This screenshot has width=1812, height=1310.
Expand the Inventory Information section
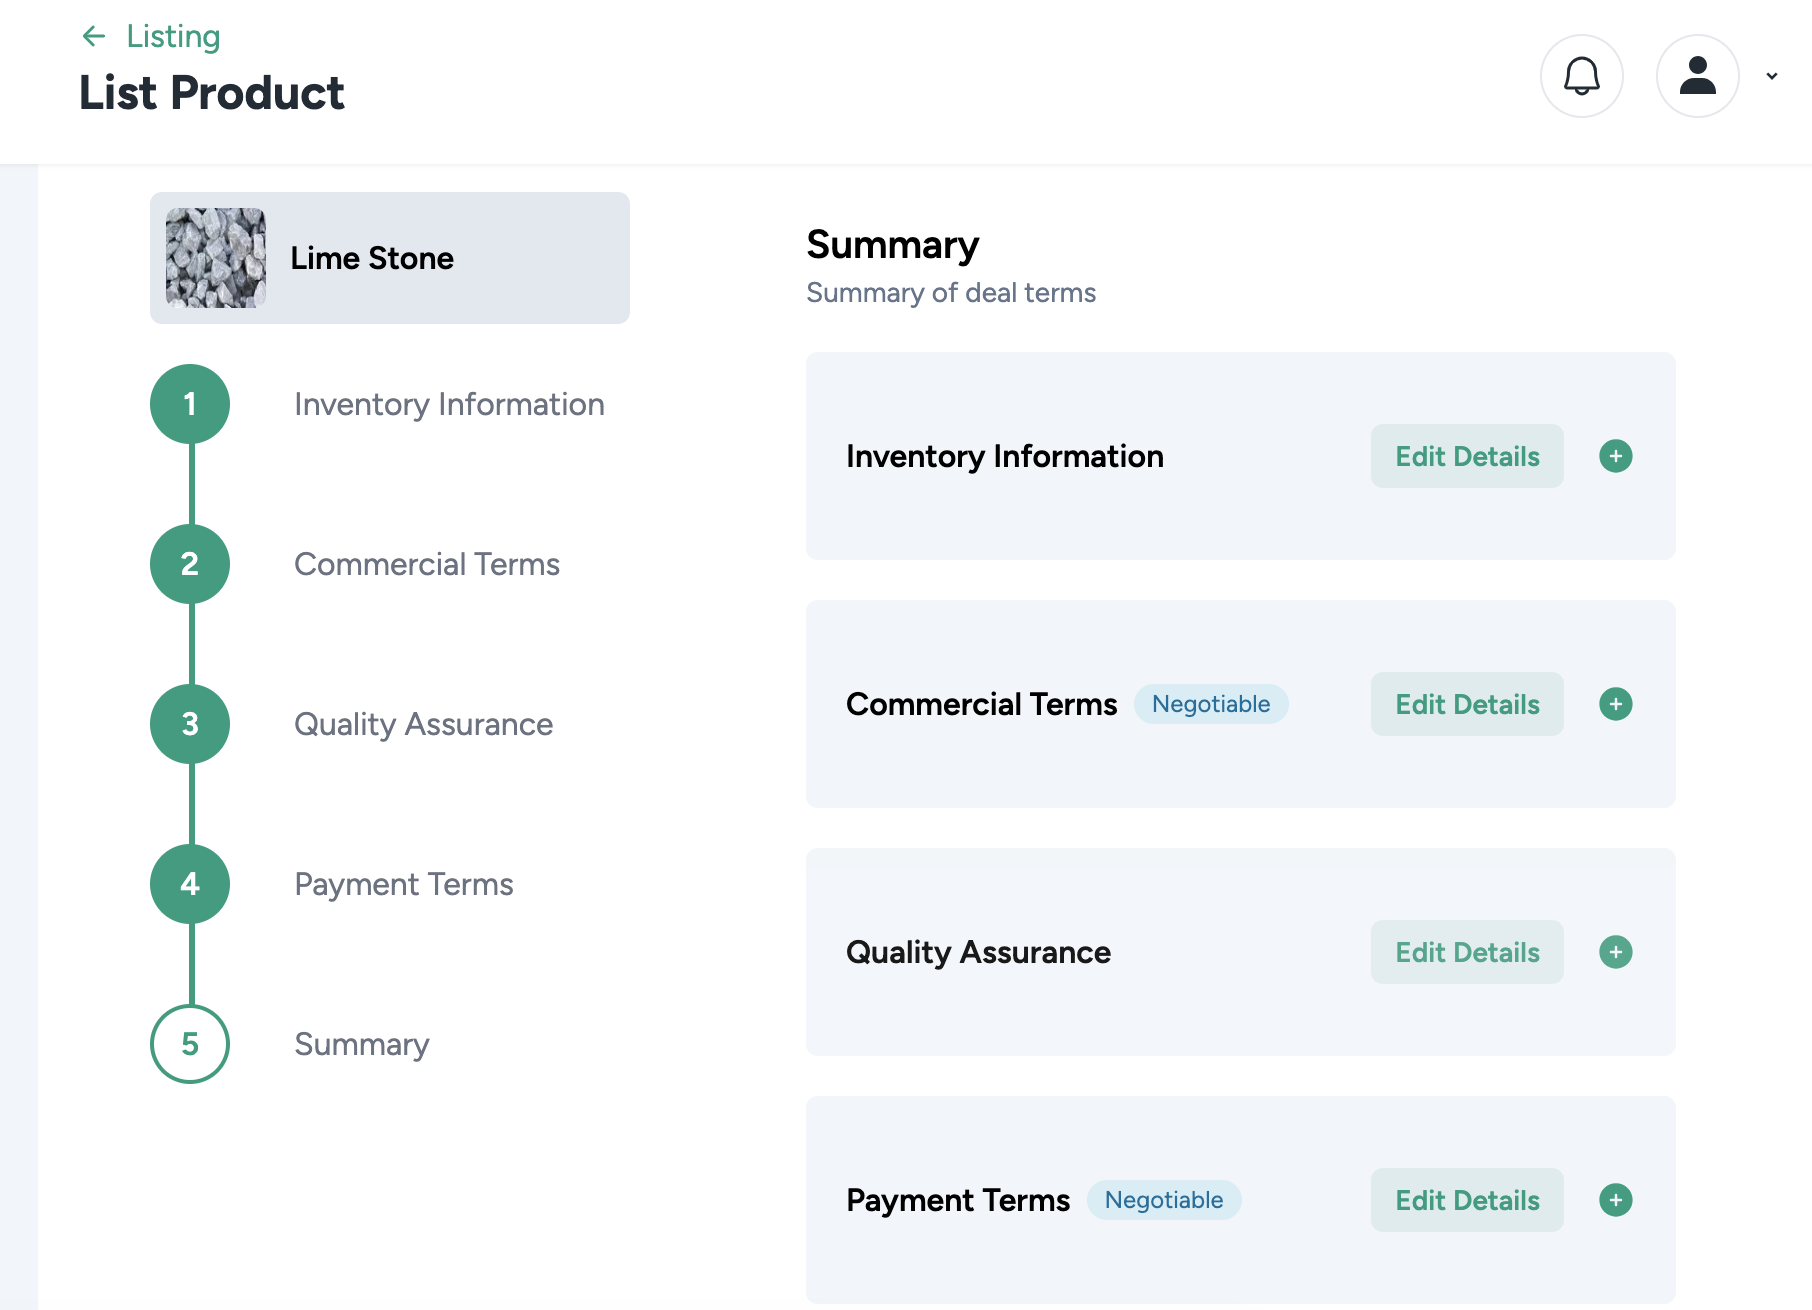1615,456
